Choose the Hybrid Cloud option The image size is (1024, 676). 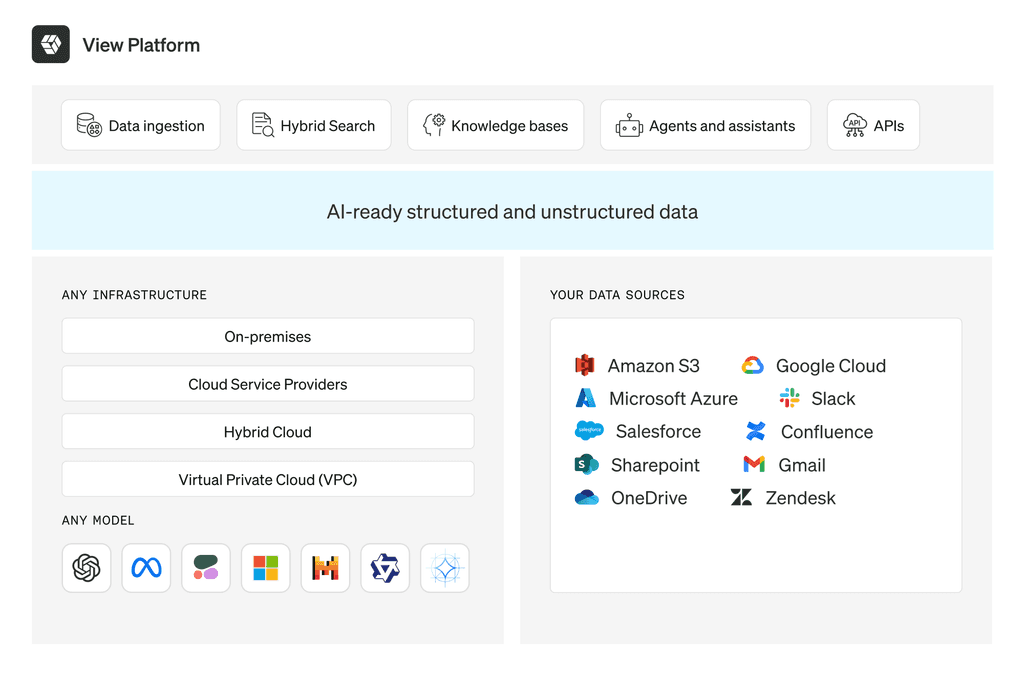[x=268, y=432]
